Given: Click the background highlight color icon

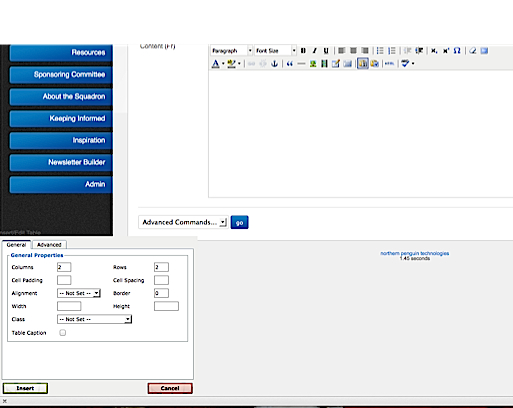Looking at the screenshot, I should coord(231,63).
